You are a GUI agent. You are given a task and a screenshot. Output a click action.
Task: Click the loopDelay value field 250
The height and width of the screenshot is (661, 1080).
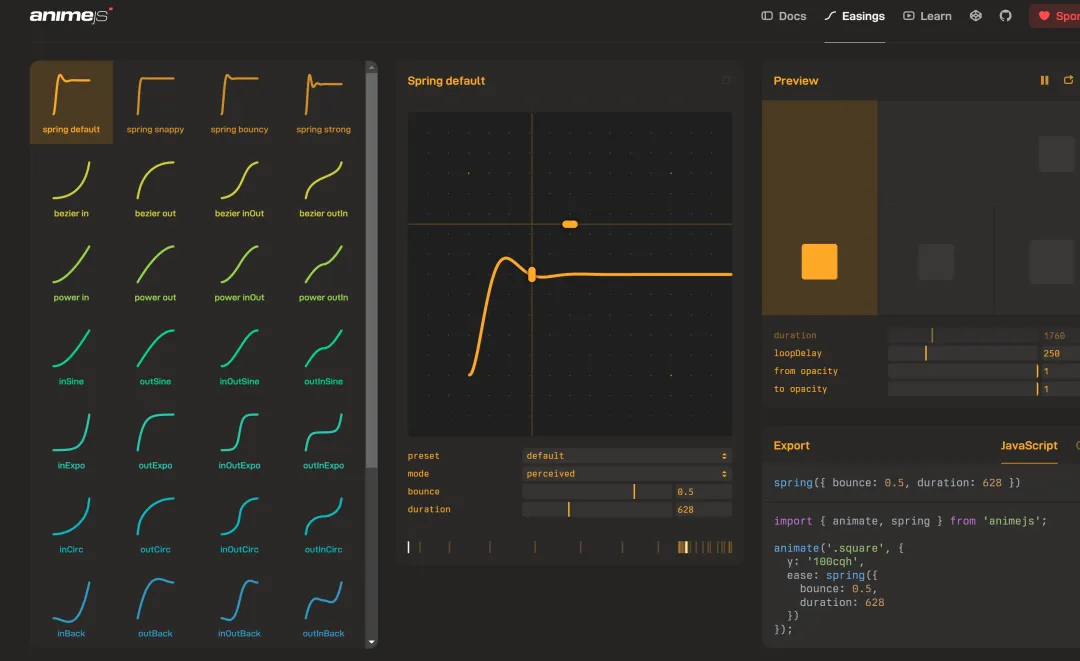(1059, 353)
